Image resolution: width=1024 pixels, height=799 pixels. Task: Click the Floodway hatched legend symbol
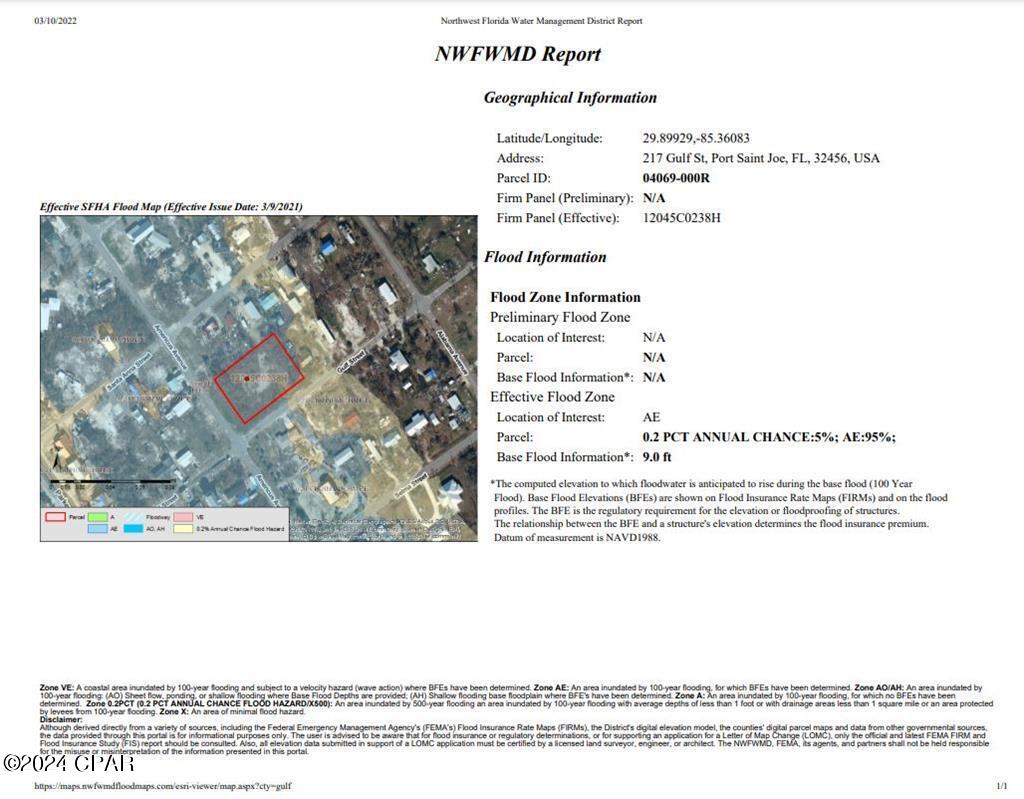click(x=132, y=516)
